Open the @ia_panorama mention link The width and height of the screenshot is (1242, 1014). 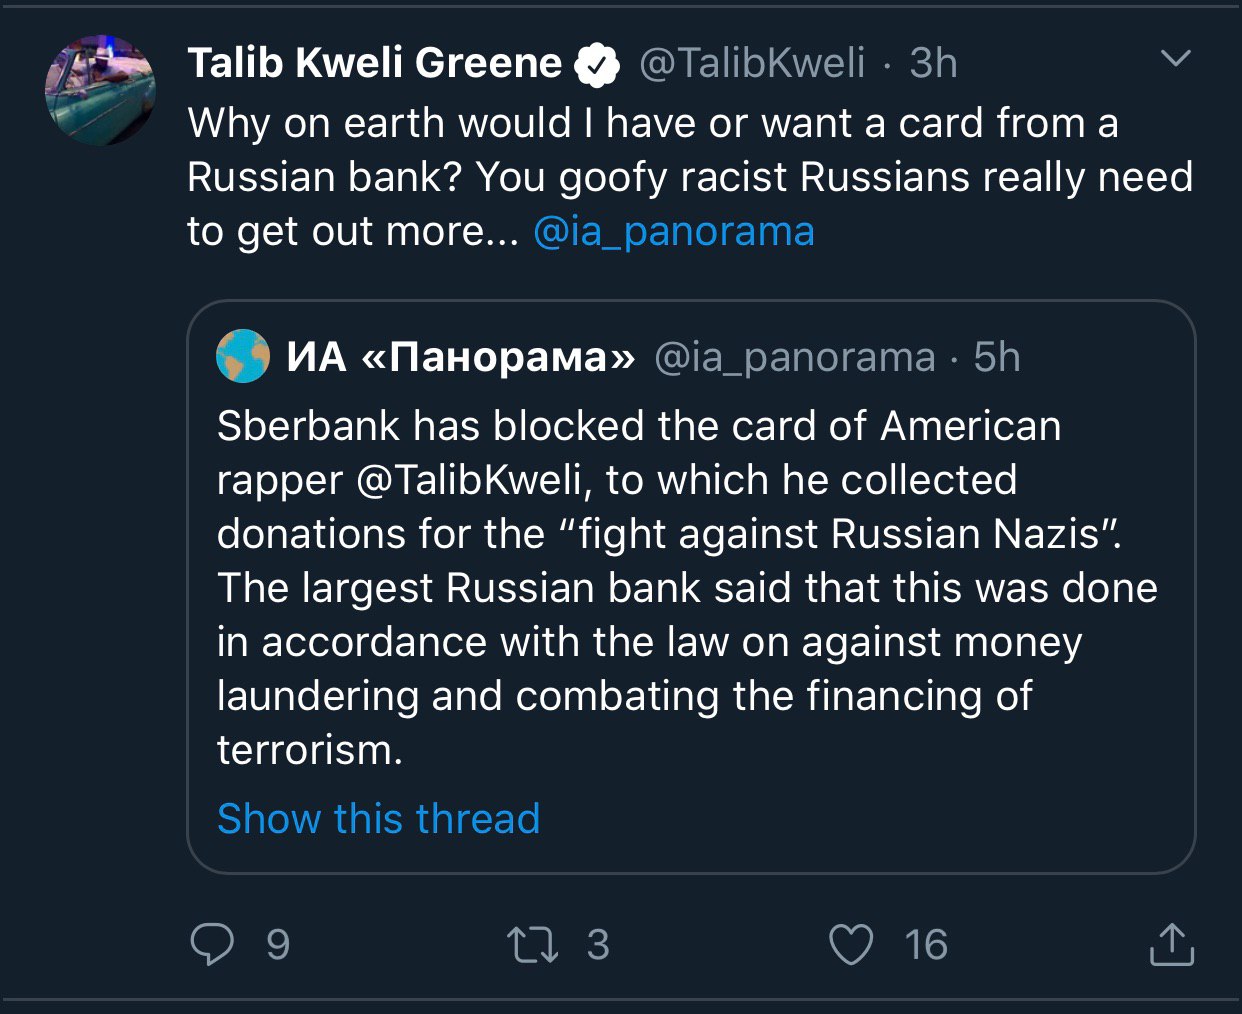coord(674,232)
